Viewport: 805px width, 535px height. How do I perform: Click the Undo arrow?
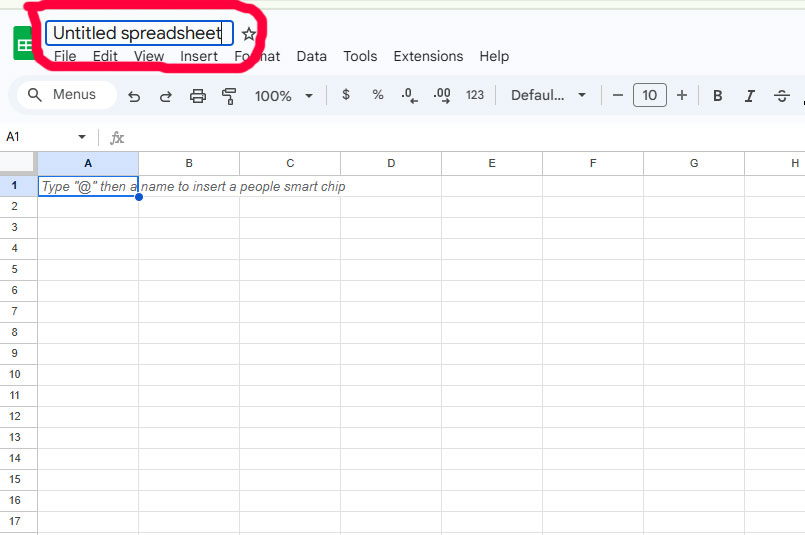pos(134,96)
